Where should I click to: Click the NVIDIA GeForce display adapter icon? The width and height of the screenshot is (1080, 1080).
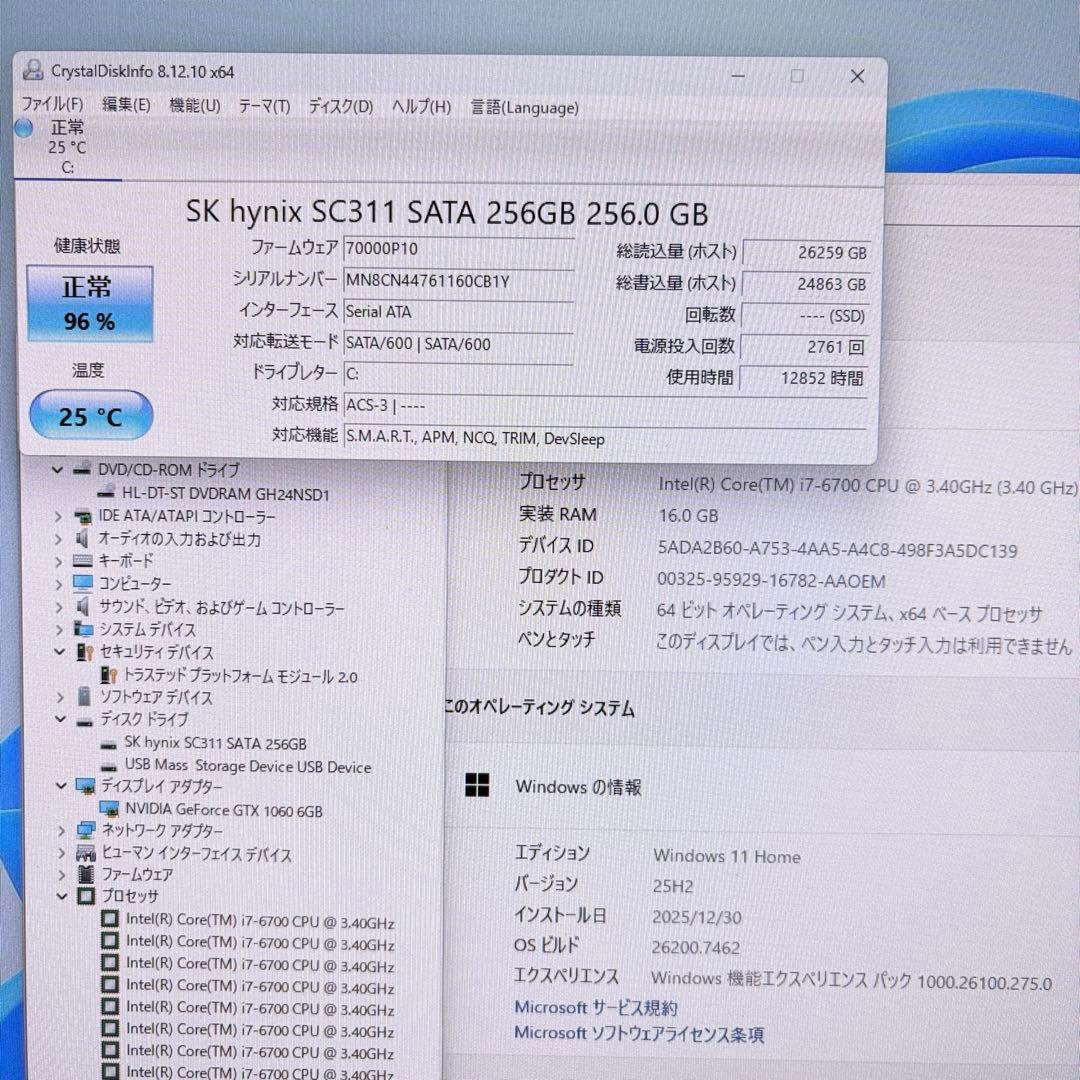110,809
